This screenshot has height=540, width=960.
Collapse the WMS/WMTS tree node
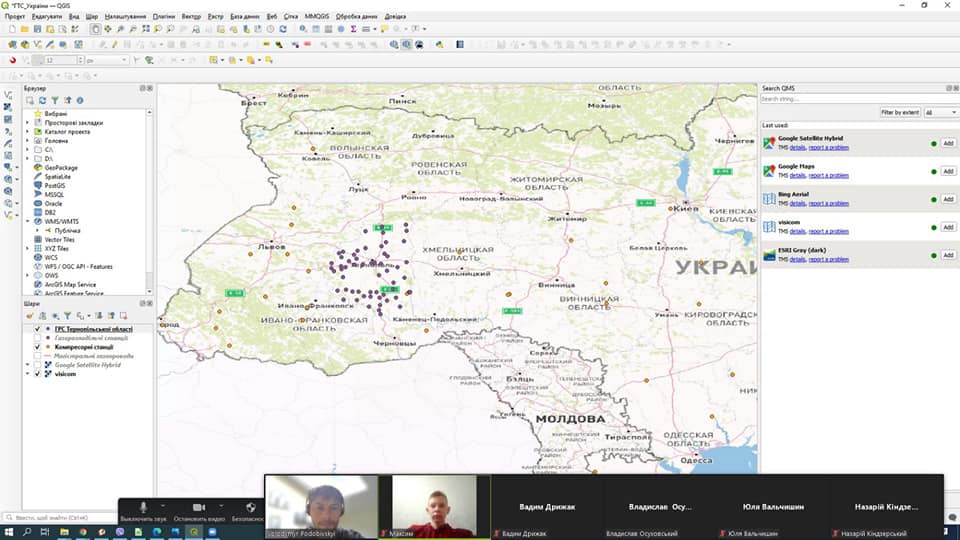pyautogui.click(x=27, y=222)
